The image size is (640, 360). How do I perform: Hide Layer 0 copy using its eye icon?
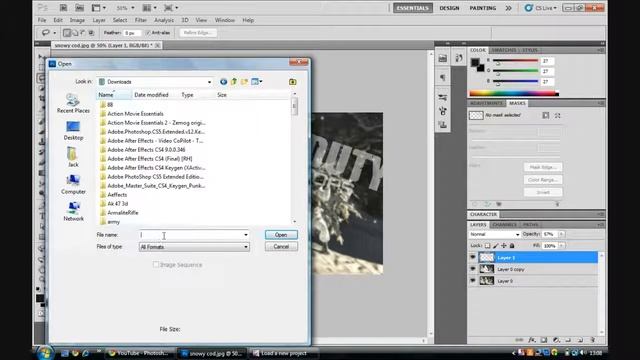click(473, 269)
